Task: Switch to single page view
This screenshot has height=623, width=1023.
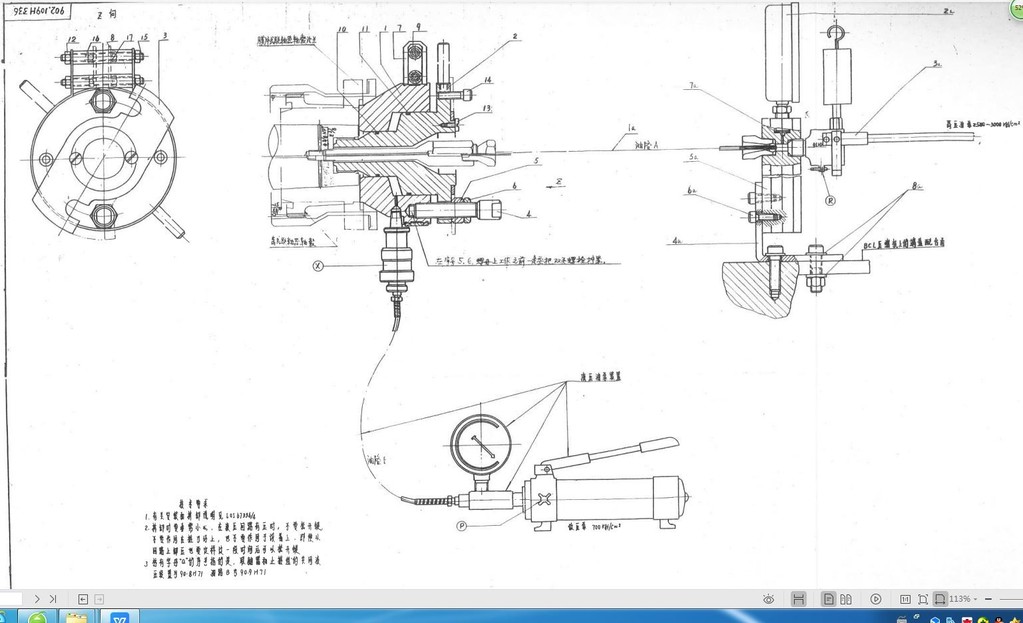Action: (829, 599)
